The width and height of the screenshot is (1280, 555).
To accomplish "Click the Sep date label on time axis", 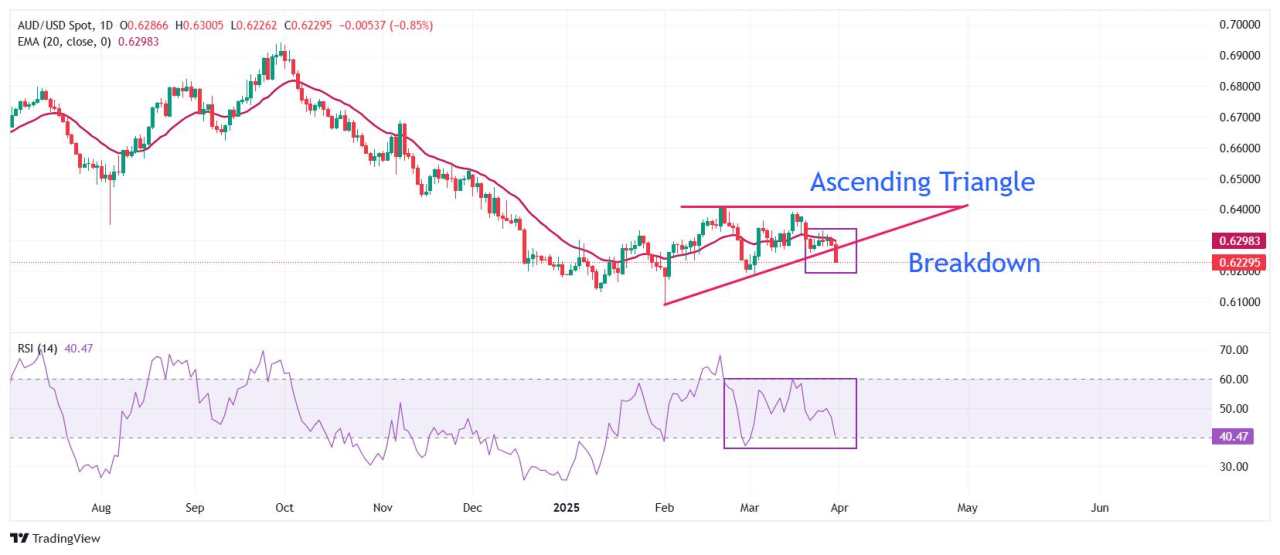I will [x=195, y=508].
